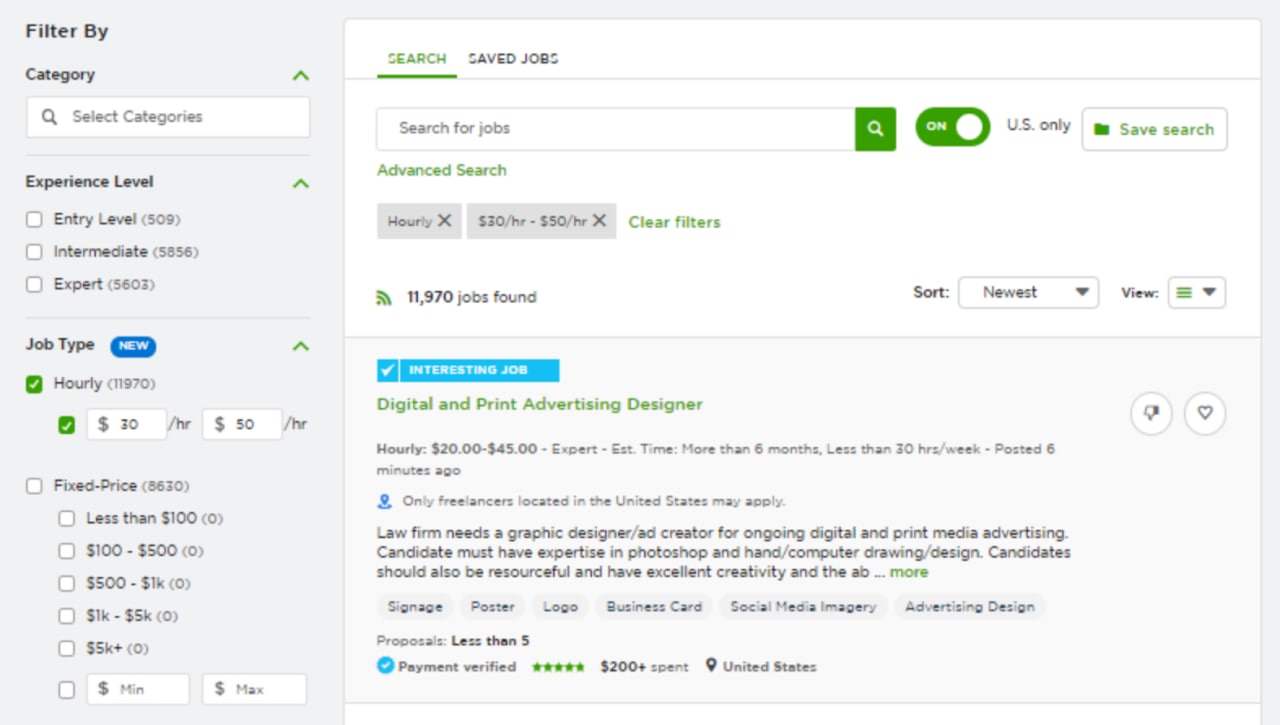
Task: Collapse the Category filter section
Action: click(x=301, y=76)
